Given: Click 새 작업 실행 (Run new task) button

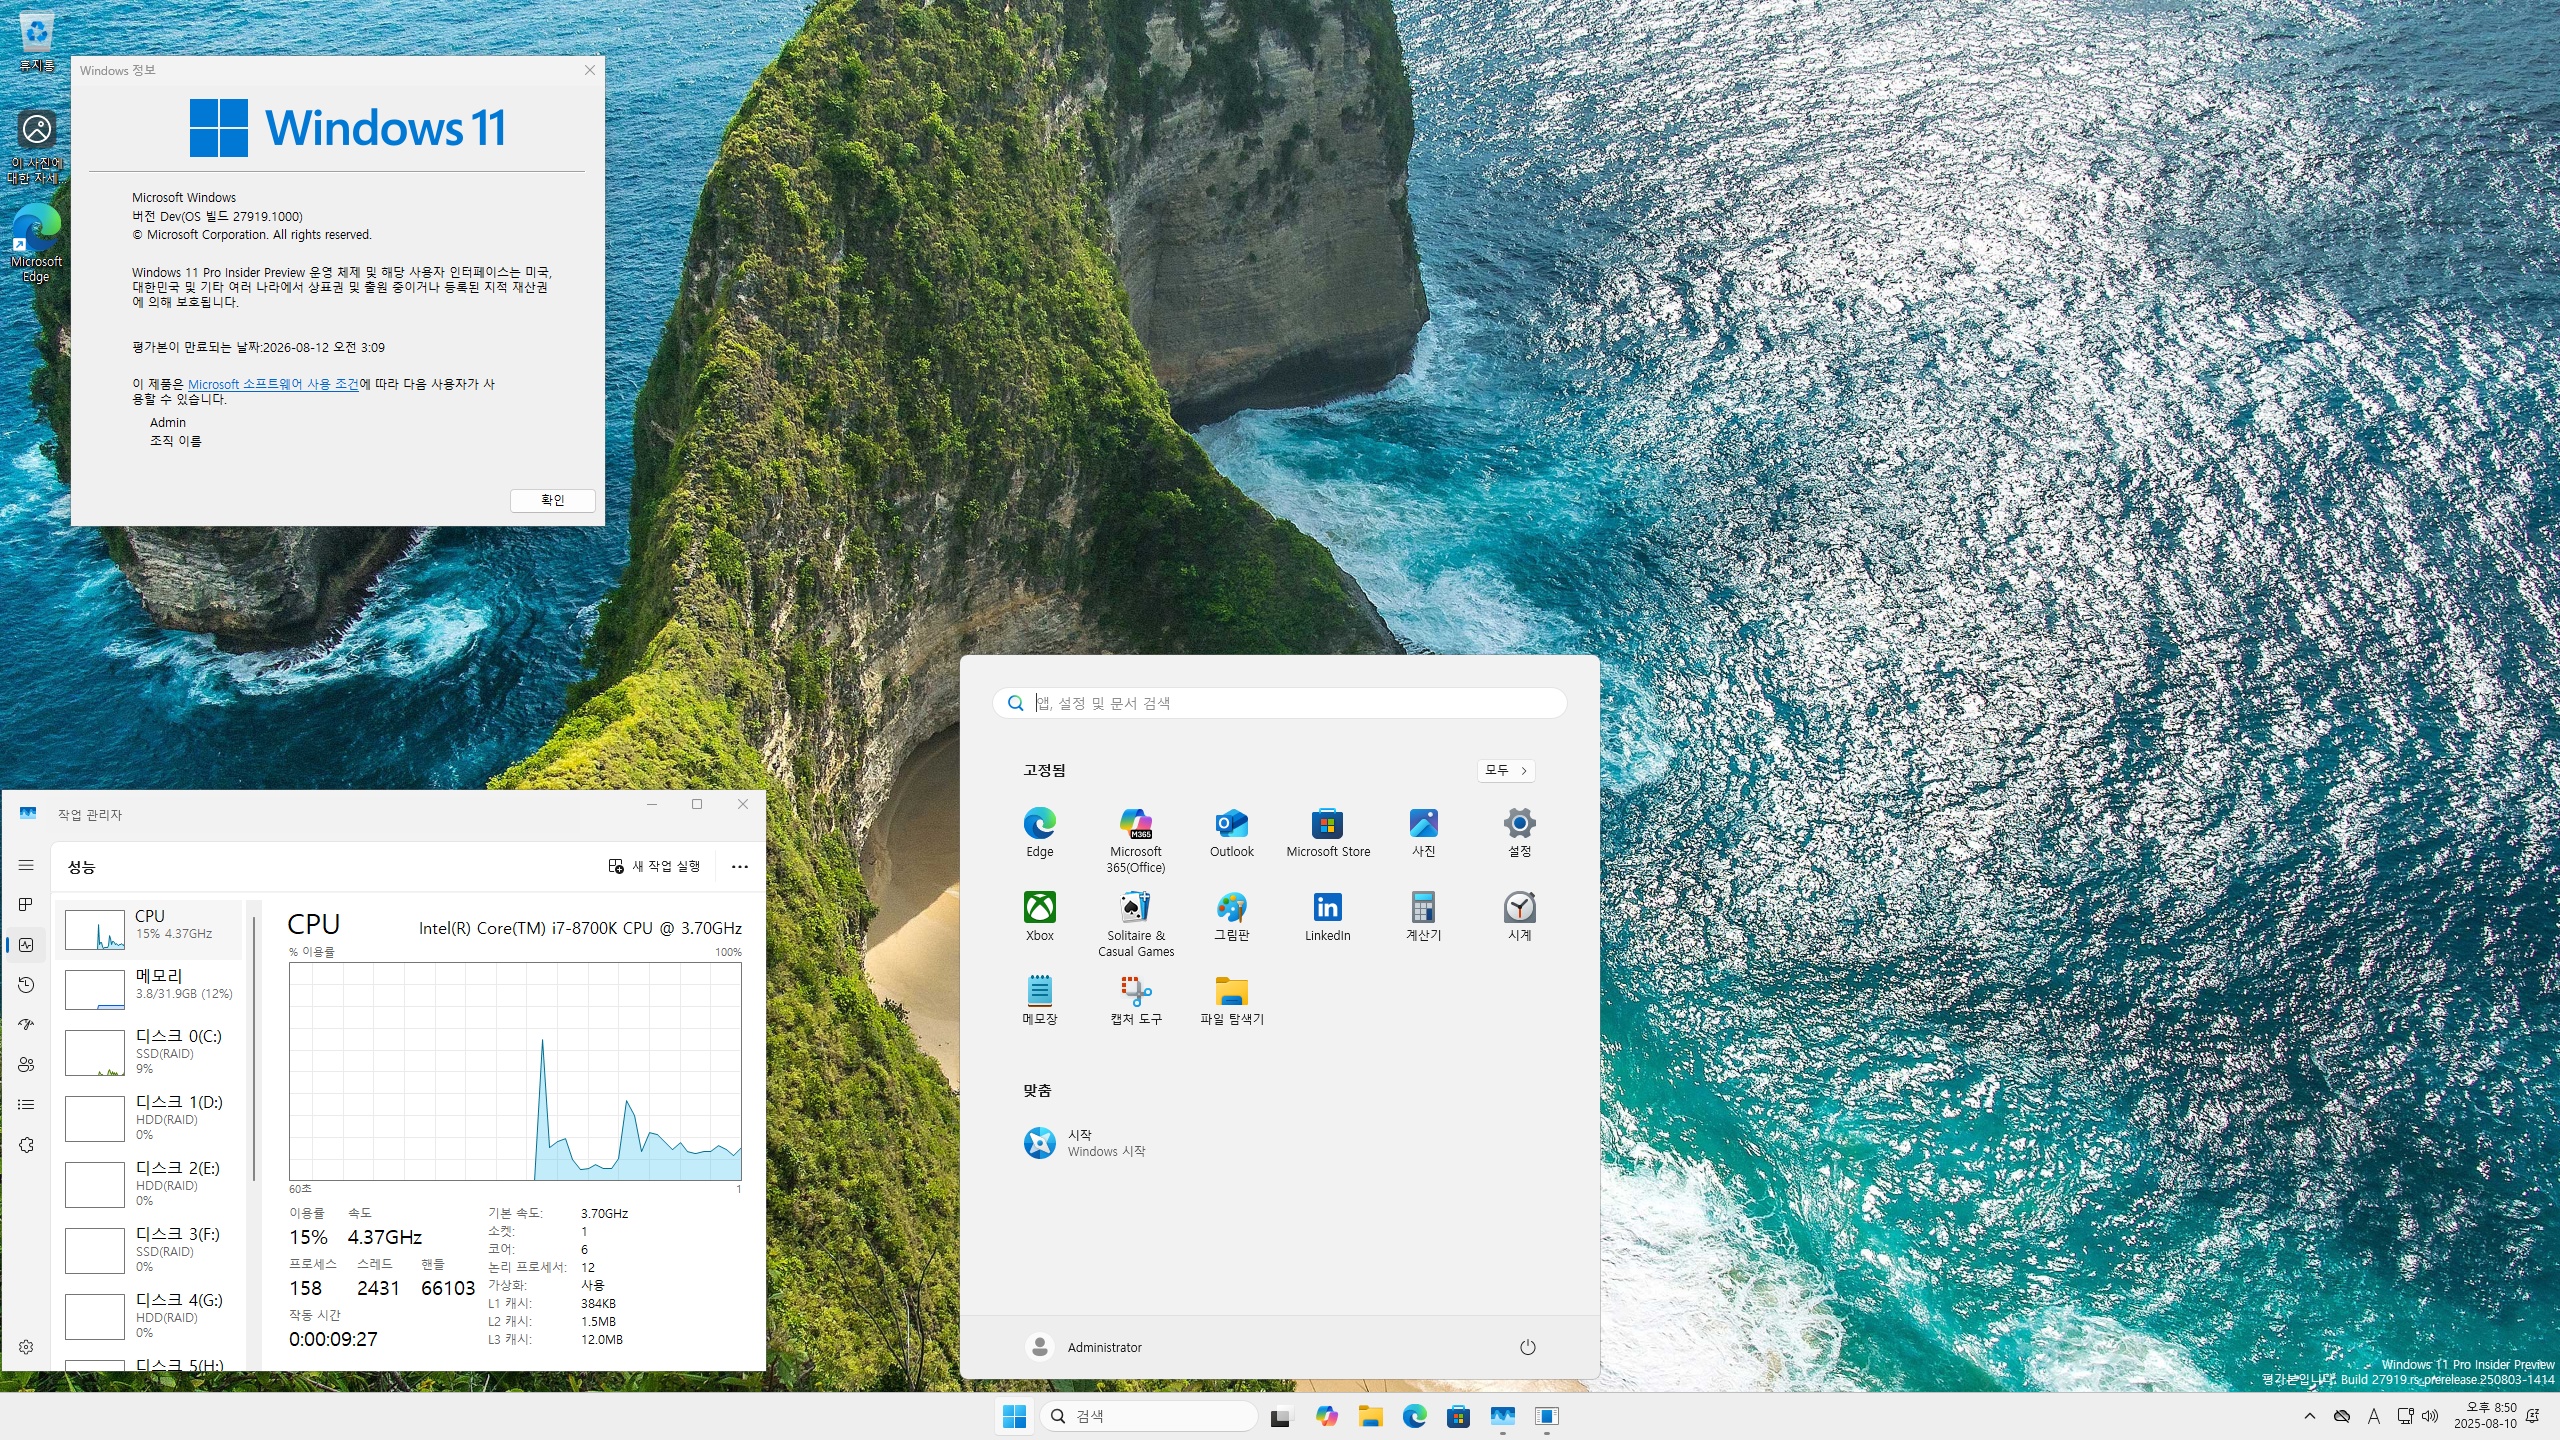Looking at the screenshot, I should (655, 866).
